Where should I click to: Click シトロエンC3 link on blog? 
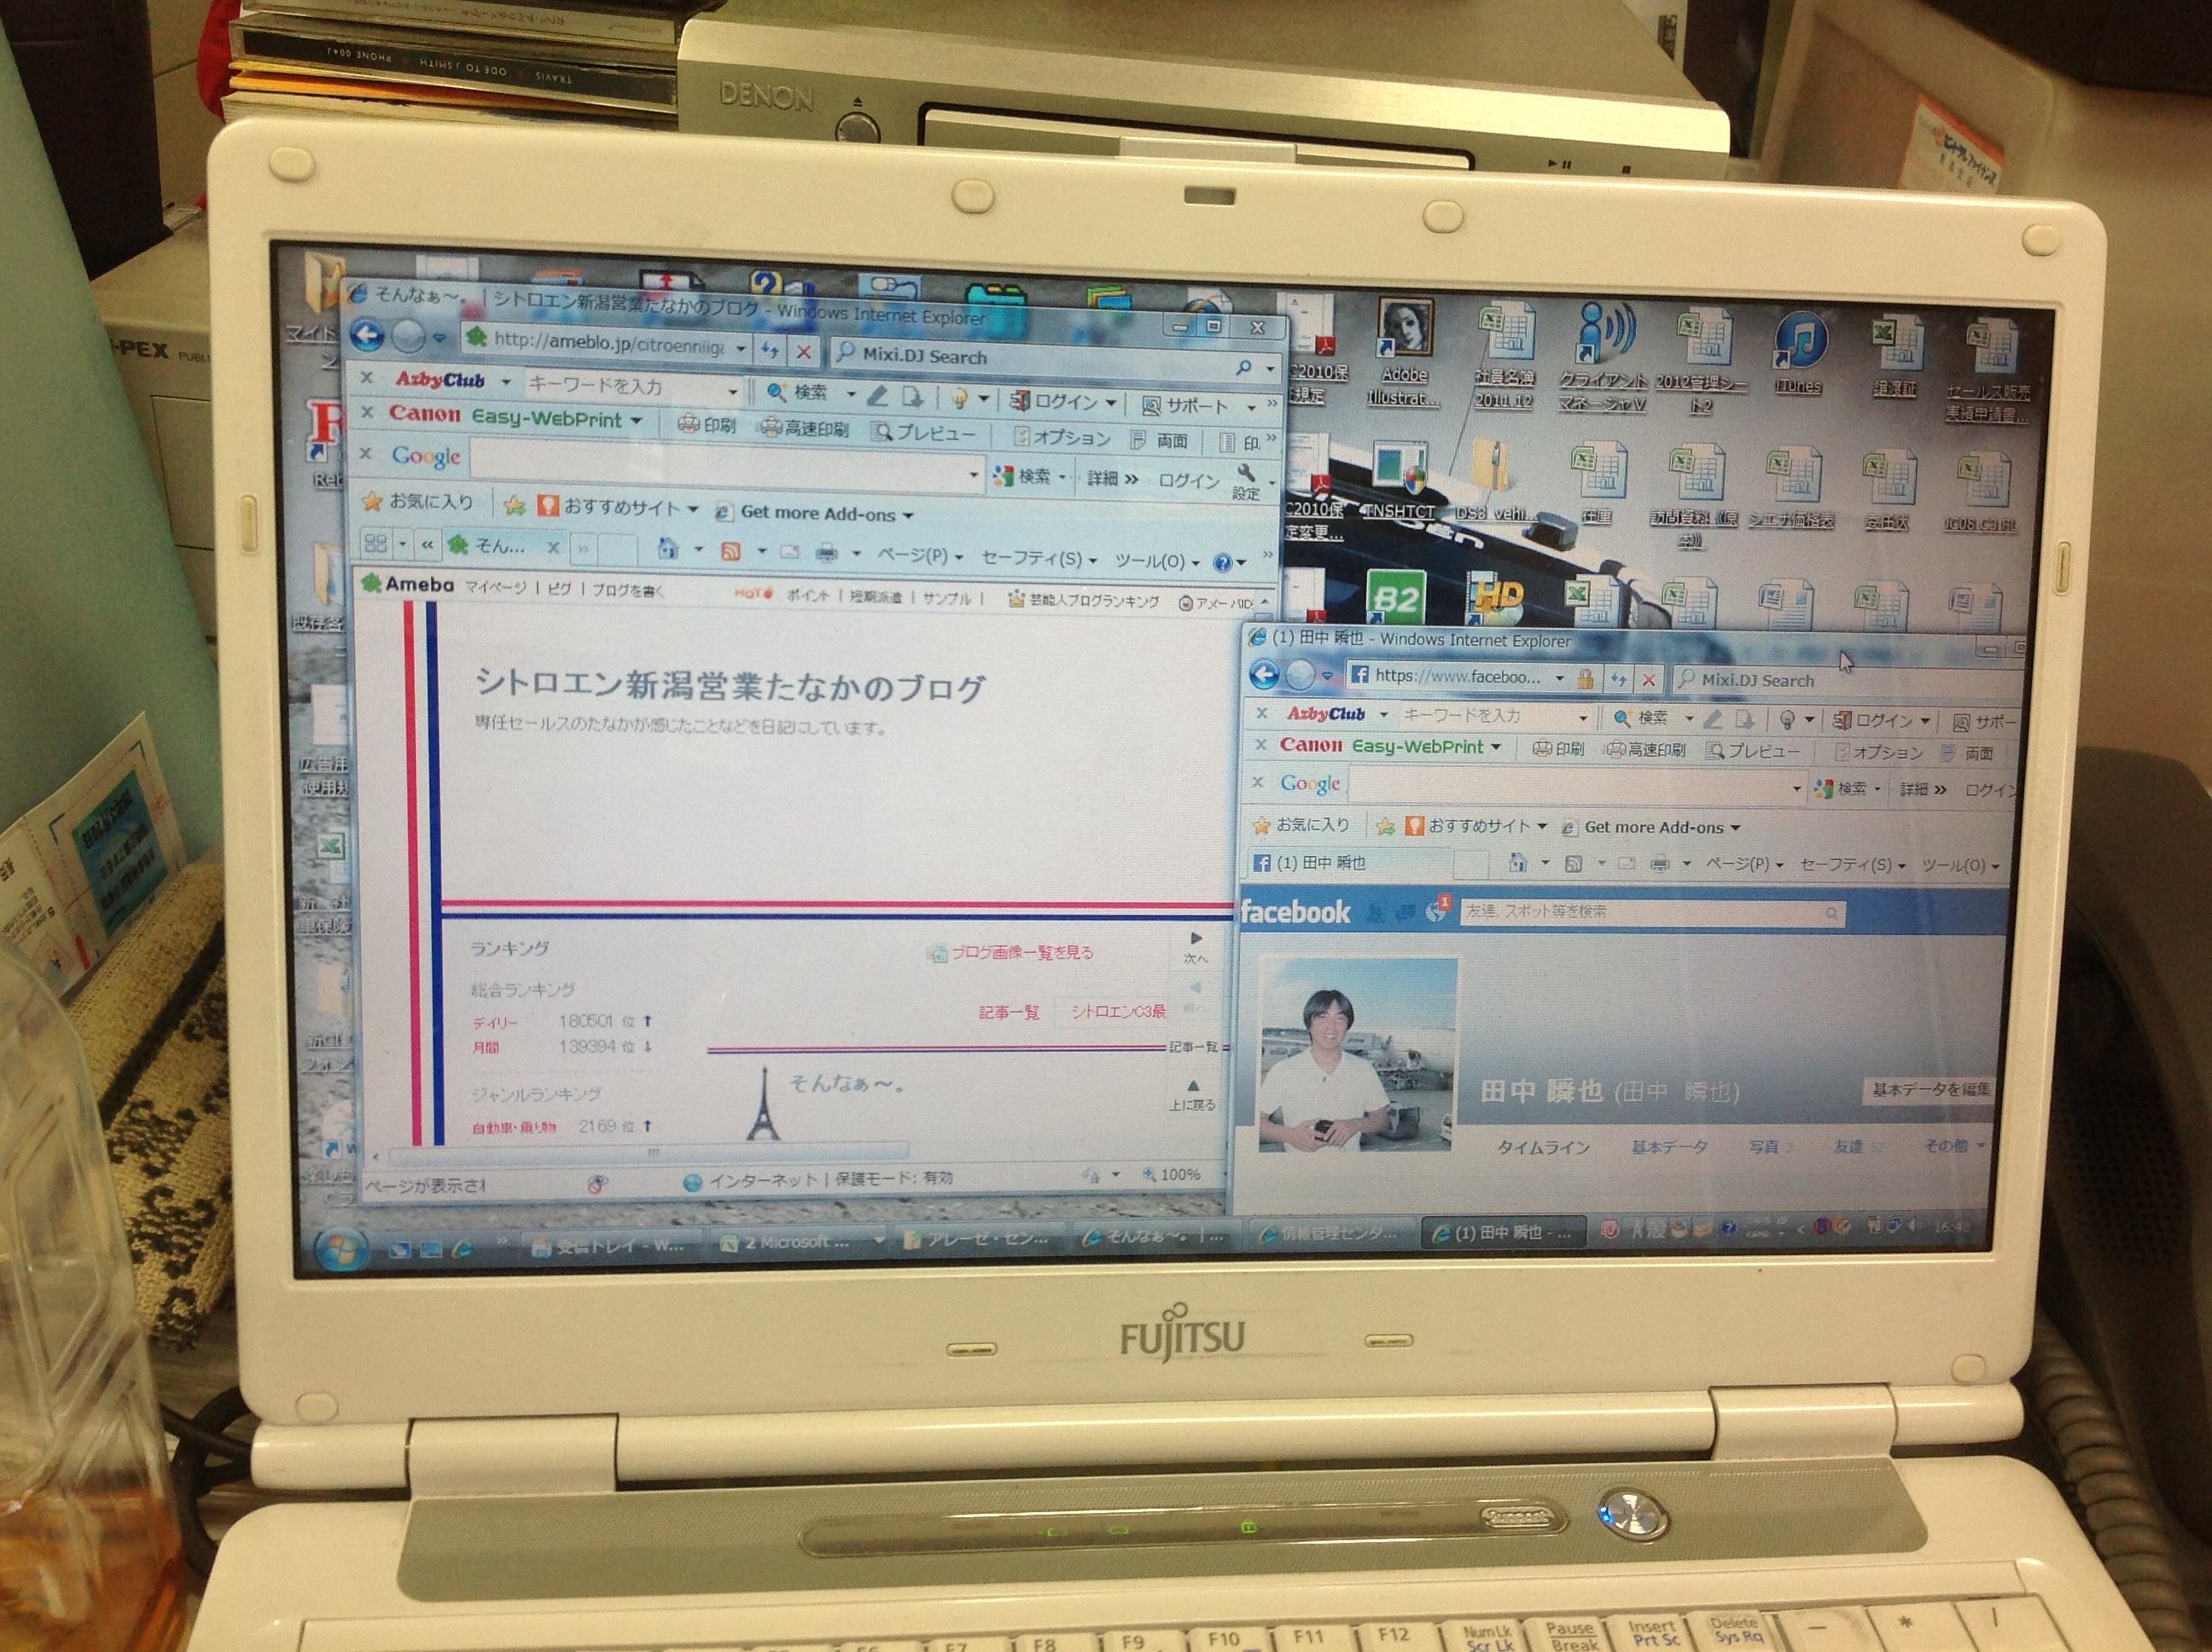click(x=1117, y=1011)
